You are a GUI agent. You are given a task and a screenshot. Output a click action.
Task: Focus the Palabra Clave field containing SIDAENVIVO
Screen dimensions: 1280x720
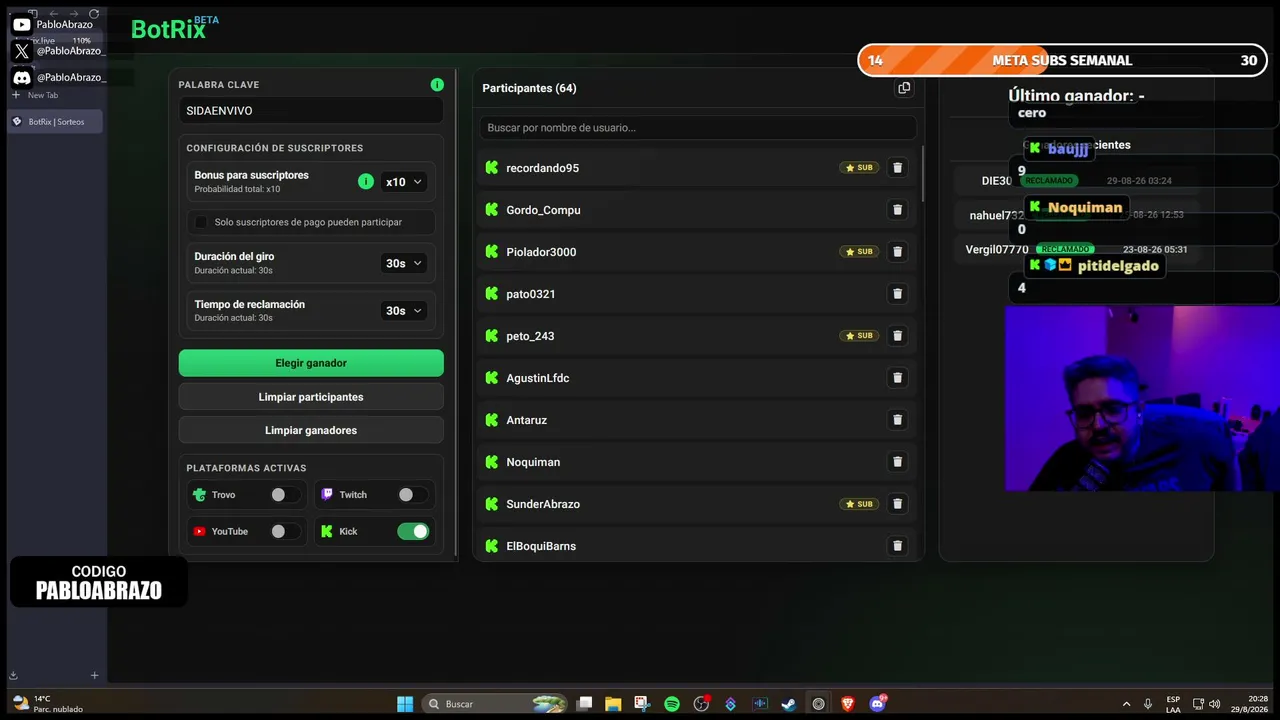click(x=311, y=111)
